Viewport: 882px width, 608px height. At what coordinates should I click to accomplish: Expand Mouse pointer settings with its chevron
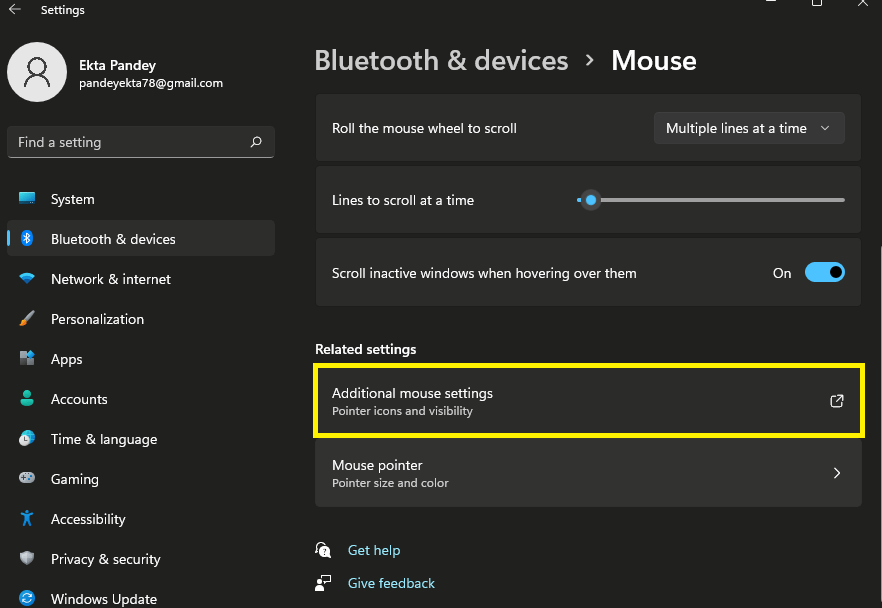point(837,473)
